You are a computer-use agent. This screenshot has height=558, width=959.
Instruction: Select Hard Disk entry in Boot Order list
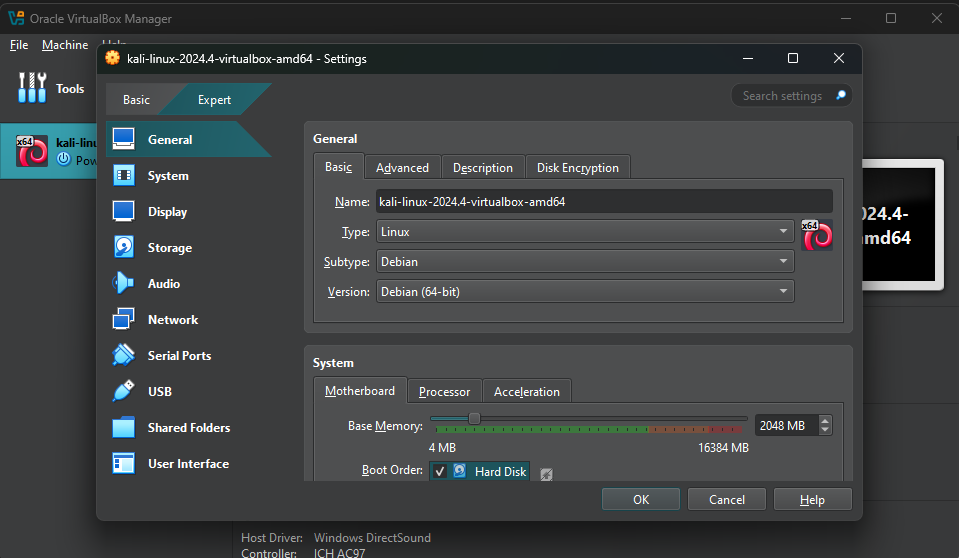click(x=480, y=471)
